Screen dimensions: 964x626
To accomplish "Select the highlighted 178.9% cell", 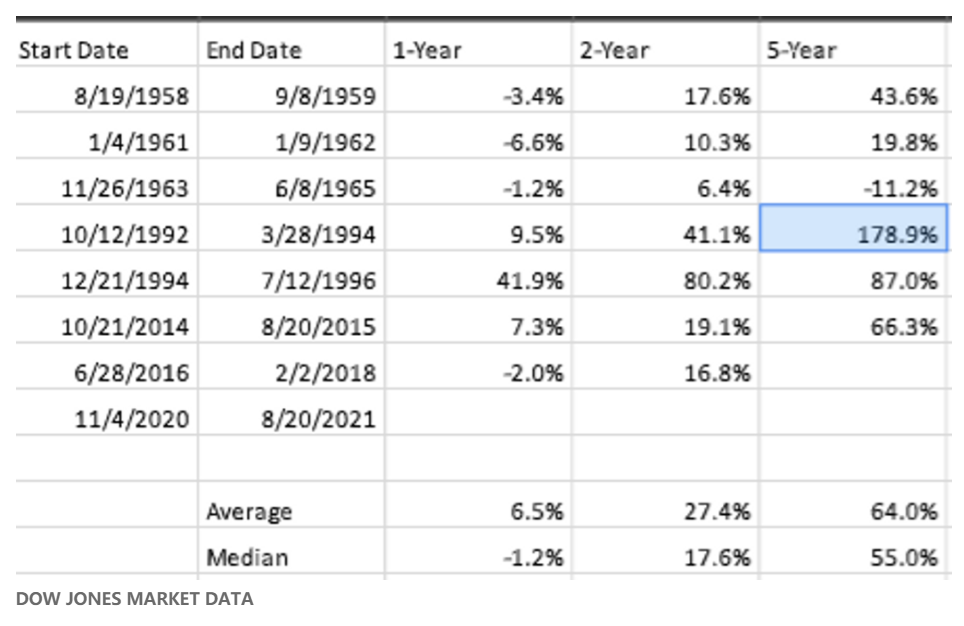I will pos(853,235).
